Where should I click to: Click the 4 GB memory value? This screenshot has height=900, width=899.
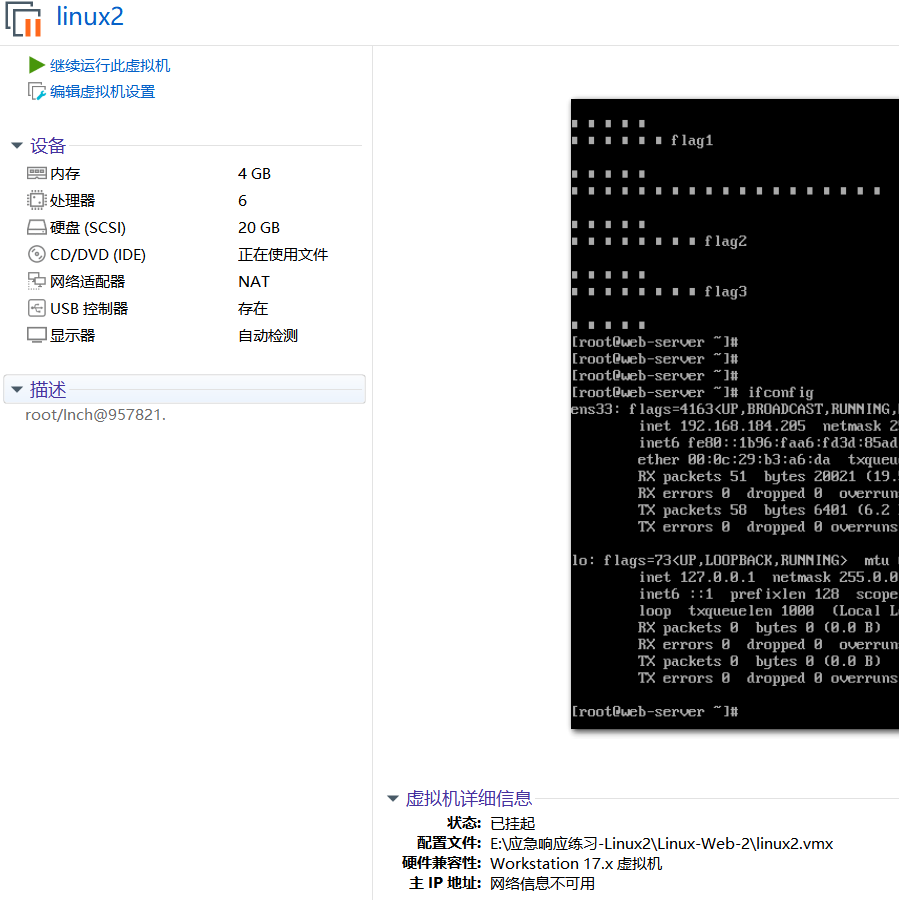pyautogui.click(x=254, y=173)
